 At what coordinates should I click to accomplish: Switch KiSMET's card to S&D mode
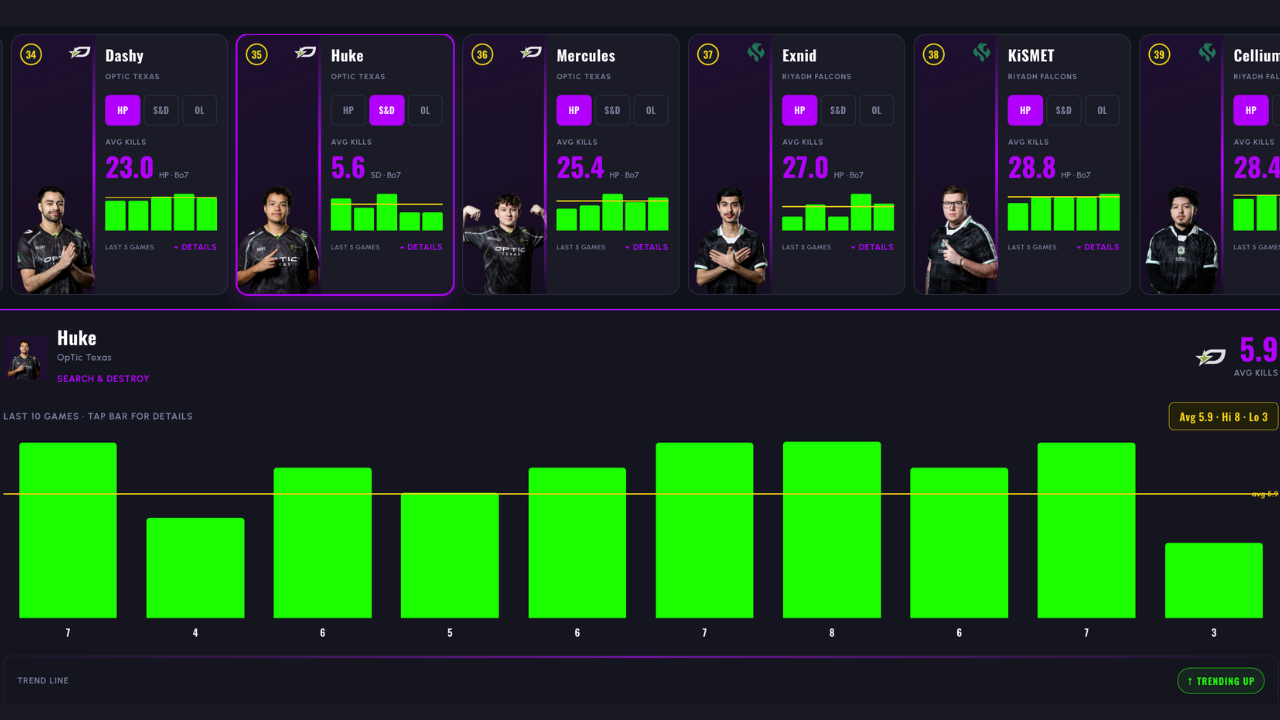click(x=1064, y=110)
